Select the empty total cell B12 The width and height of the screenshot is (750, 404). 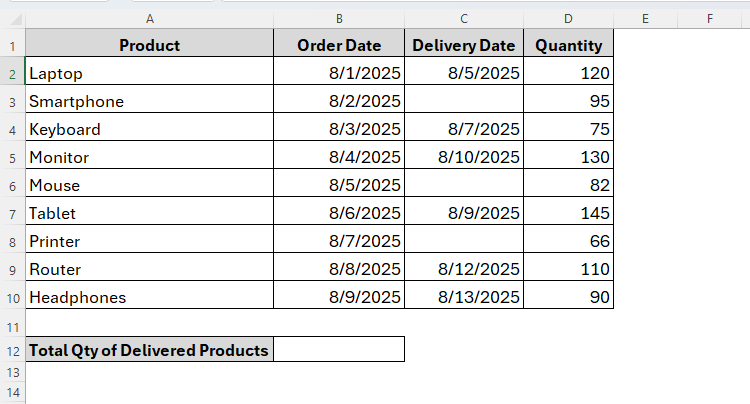pyautogui.click(x=339, y=350)
